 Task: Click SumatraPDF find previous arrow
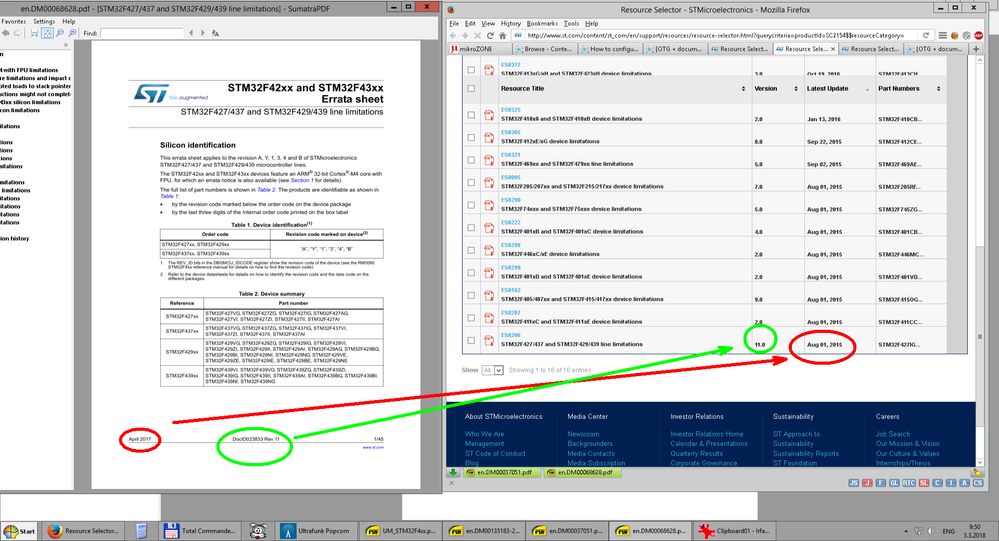click(190, 33)
